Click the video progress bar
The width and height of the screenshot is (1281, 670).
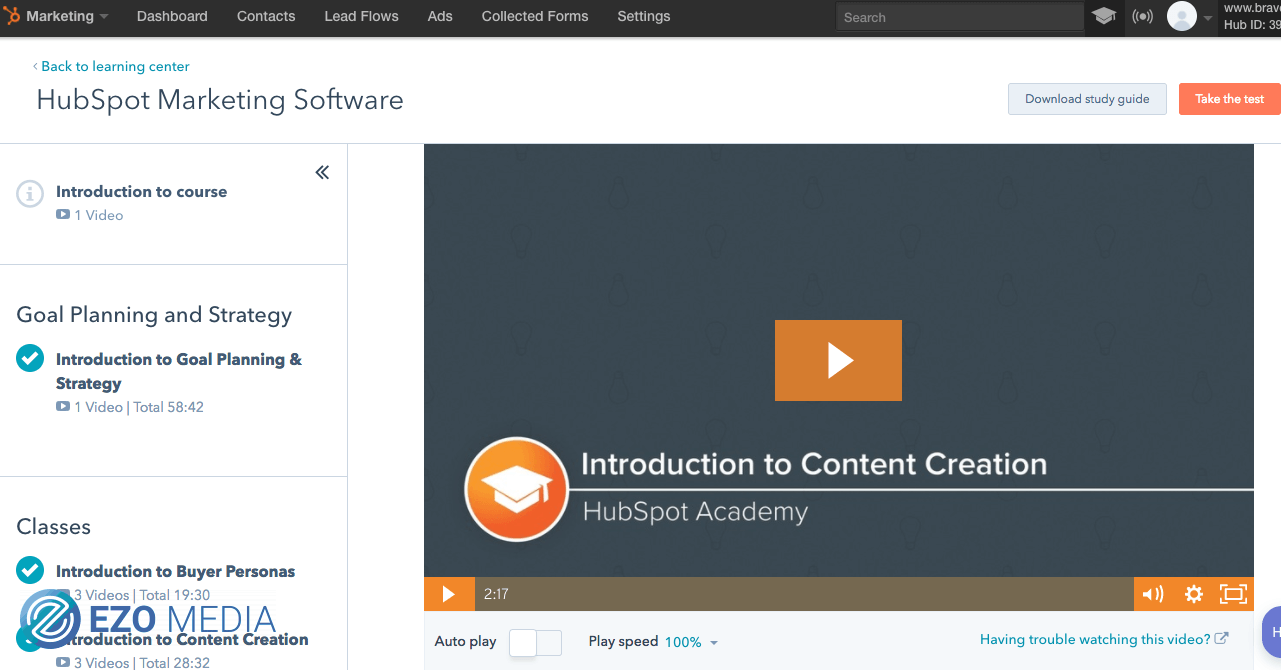pos(804,594)
